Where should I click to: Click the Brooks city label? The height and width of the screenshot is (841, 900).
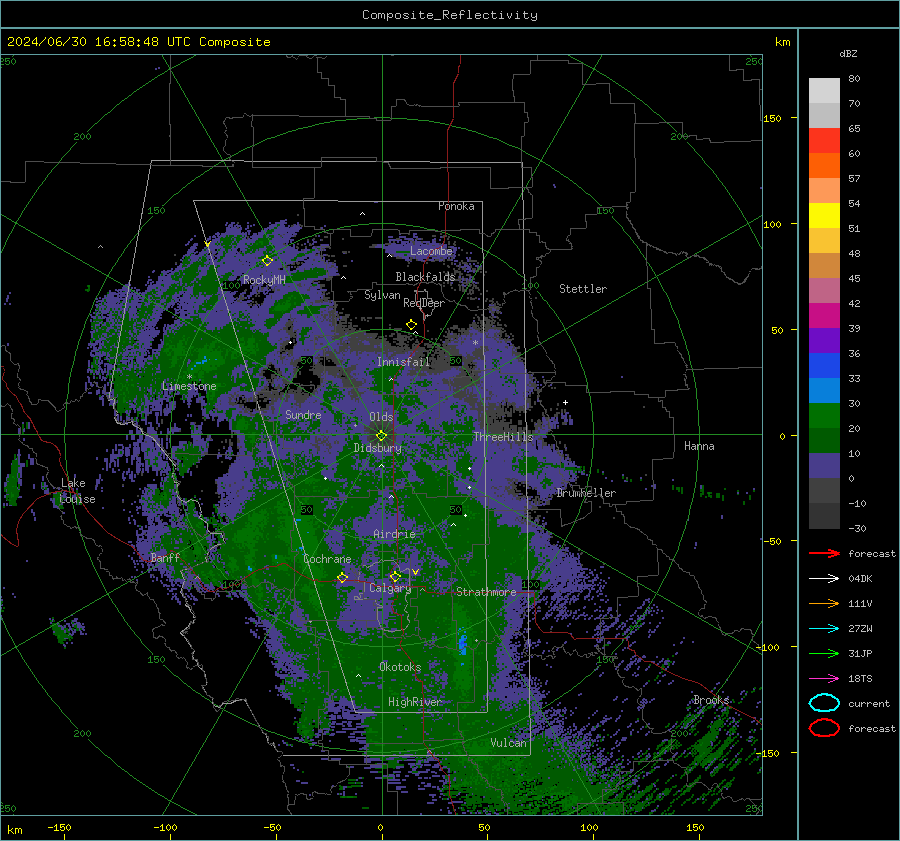click(711, 700)
